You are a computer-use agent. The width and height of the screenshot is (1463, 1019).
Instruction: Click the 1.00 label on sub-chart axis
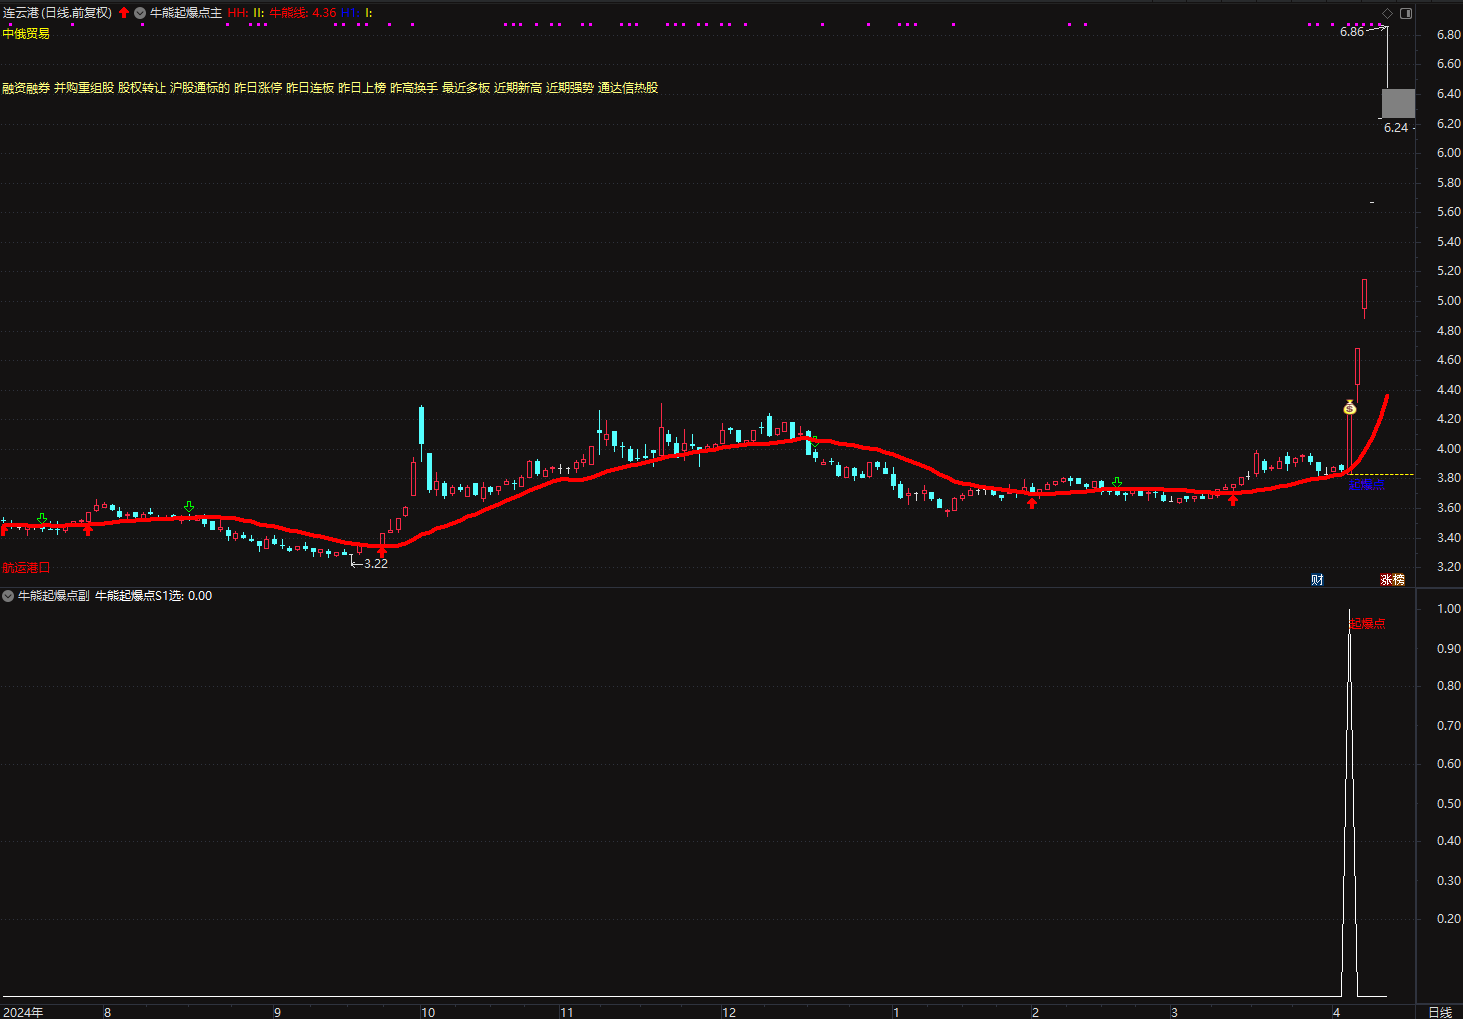[1449, 609]
